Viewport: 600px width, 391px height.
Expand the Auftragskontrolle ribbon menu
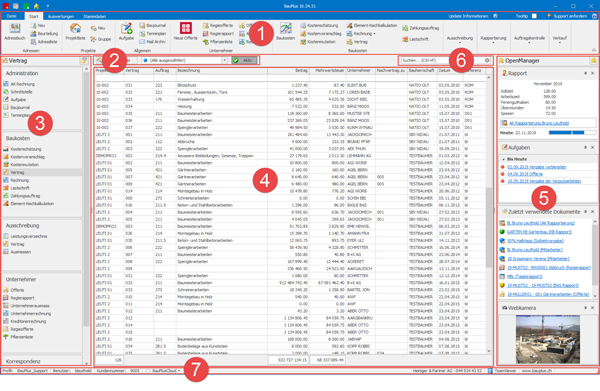(x=529, y=39)
